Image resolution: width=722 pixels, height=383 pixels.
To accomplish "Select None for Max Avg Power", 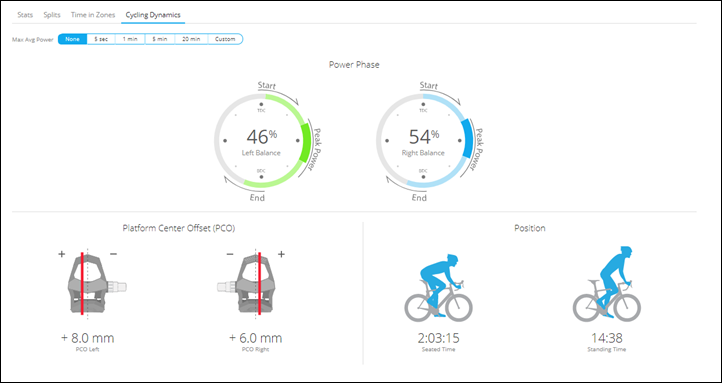I will point(72,39).
